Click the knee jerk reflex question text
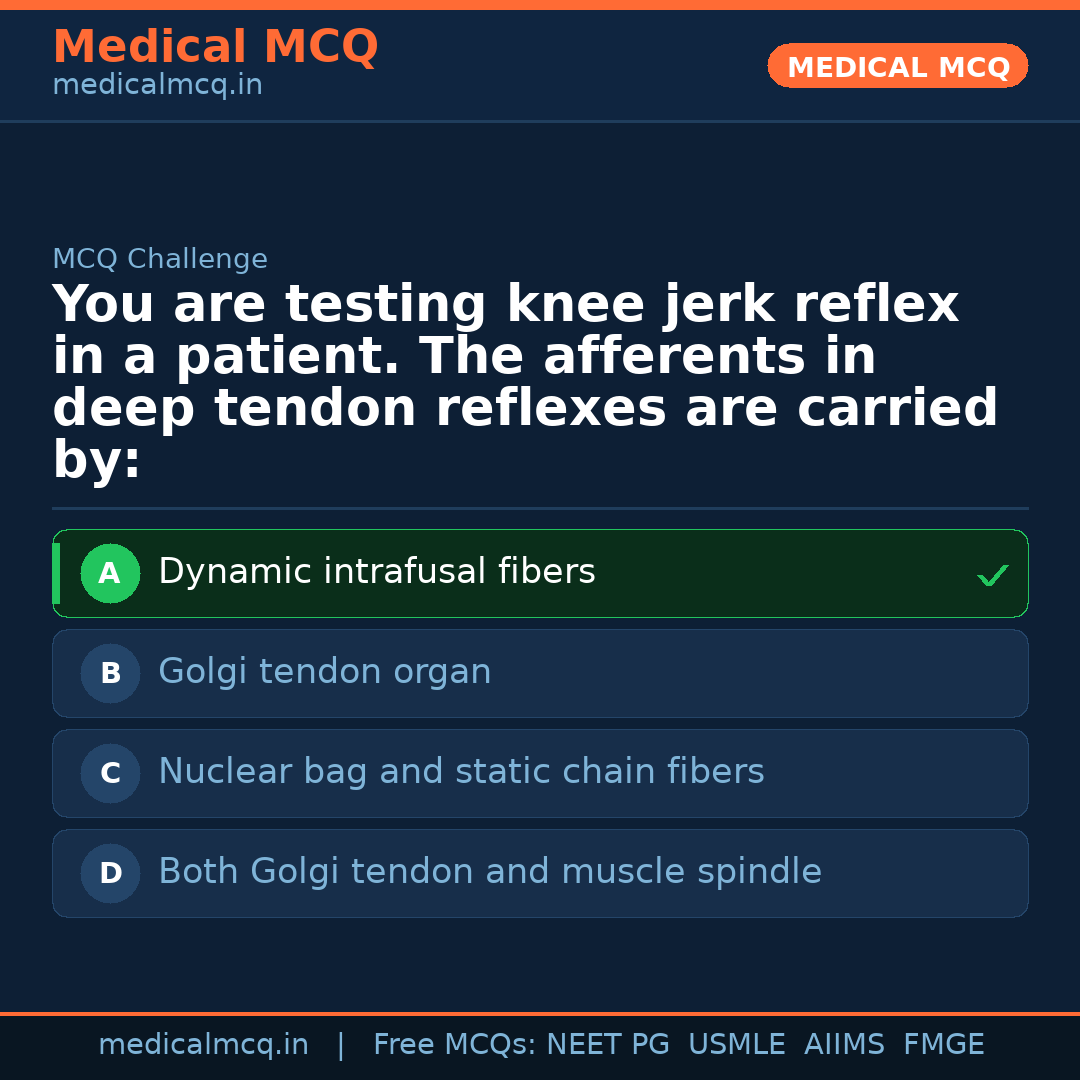The height and width of the screenshot is (1080, 1080). tap(525, 382)
